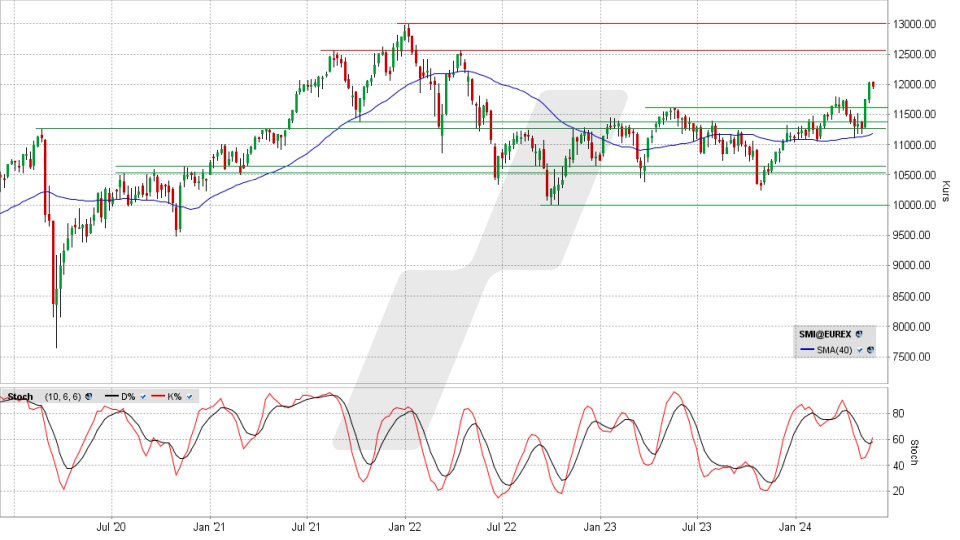Click the (10, 6, 6) stochastic parameters
This screenshot has width=960, height=540.
(x=62, y=397)
